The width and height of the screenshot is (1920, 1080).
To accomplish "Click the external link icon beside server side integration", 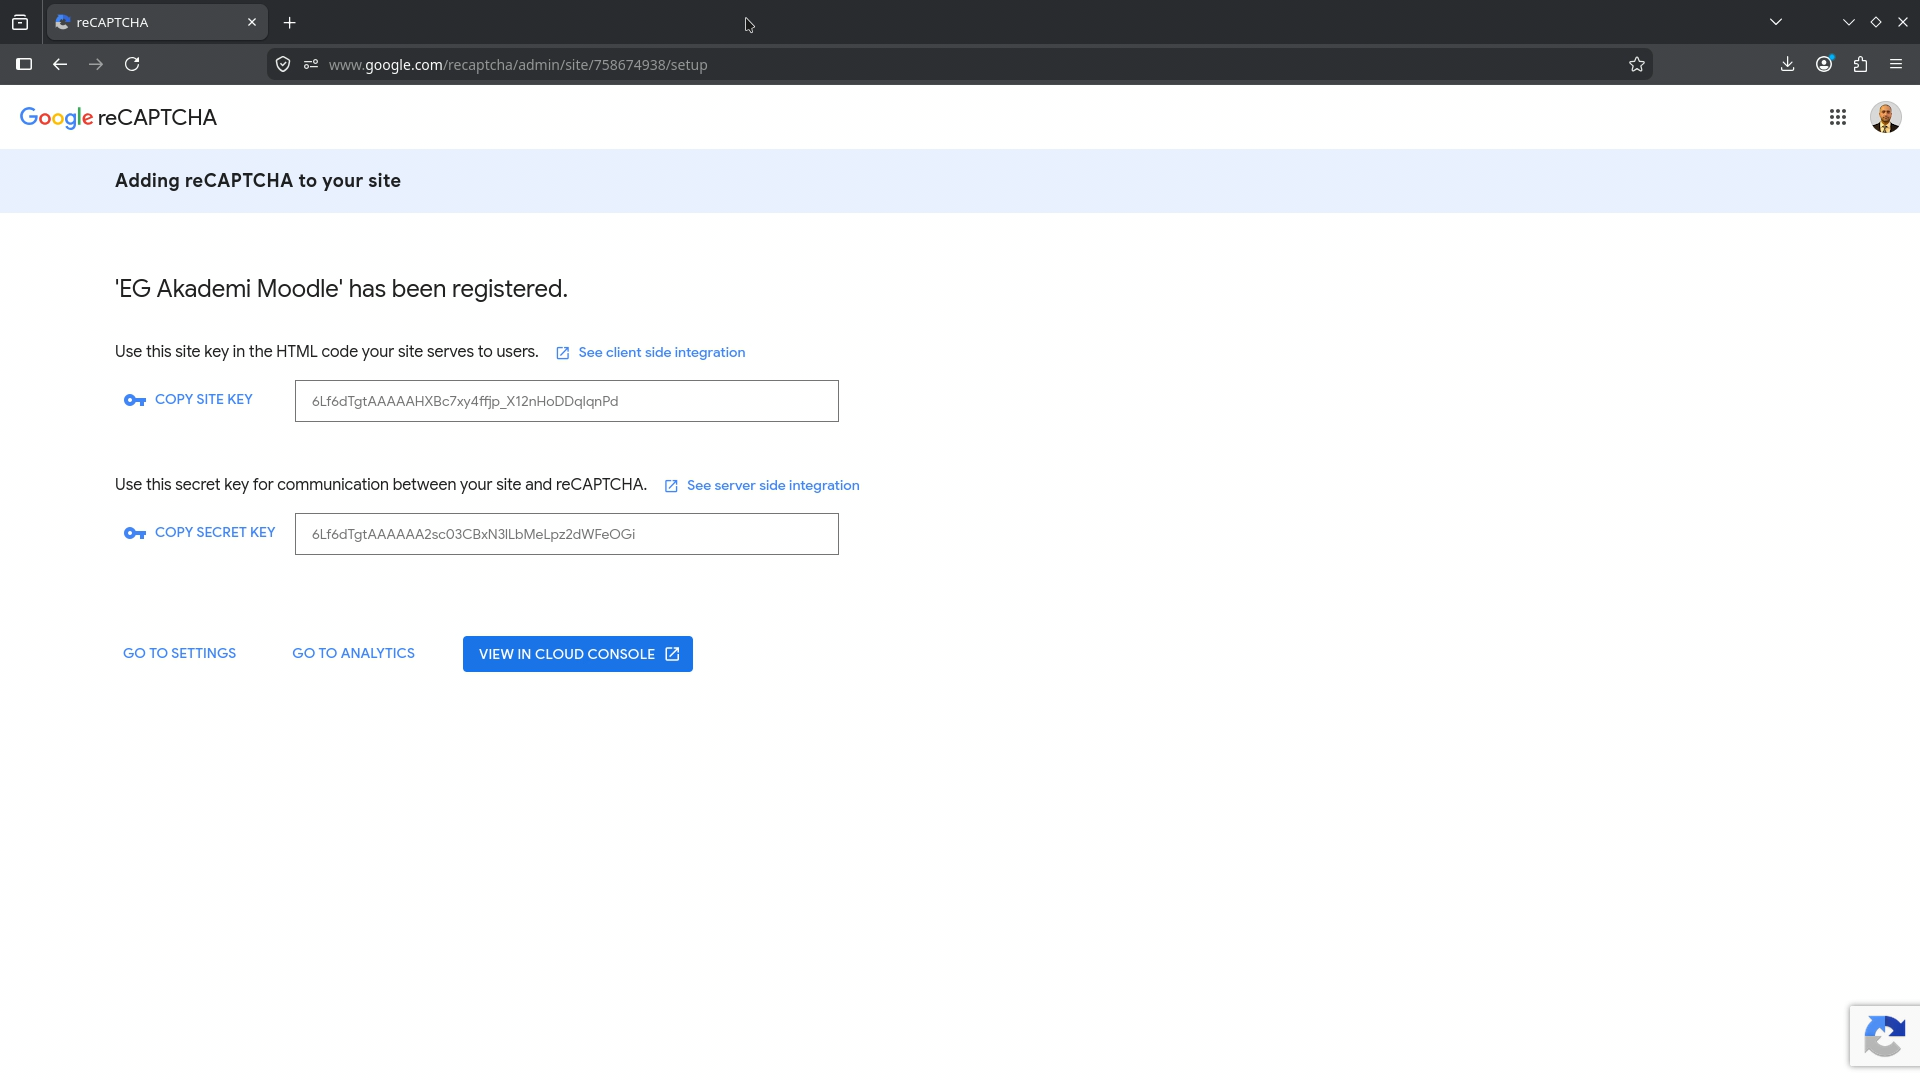I will pos(671,486).
